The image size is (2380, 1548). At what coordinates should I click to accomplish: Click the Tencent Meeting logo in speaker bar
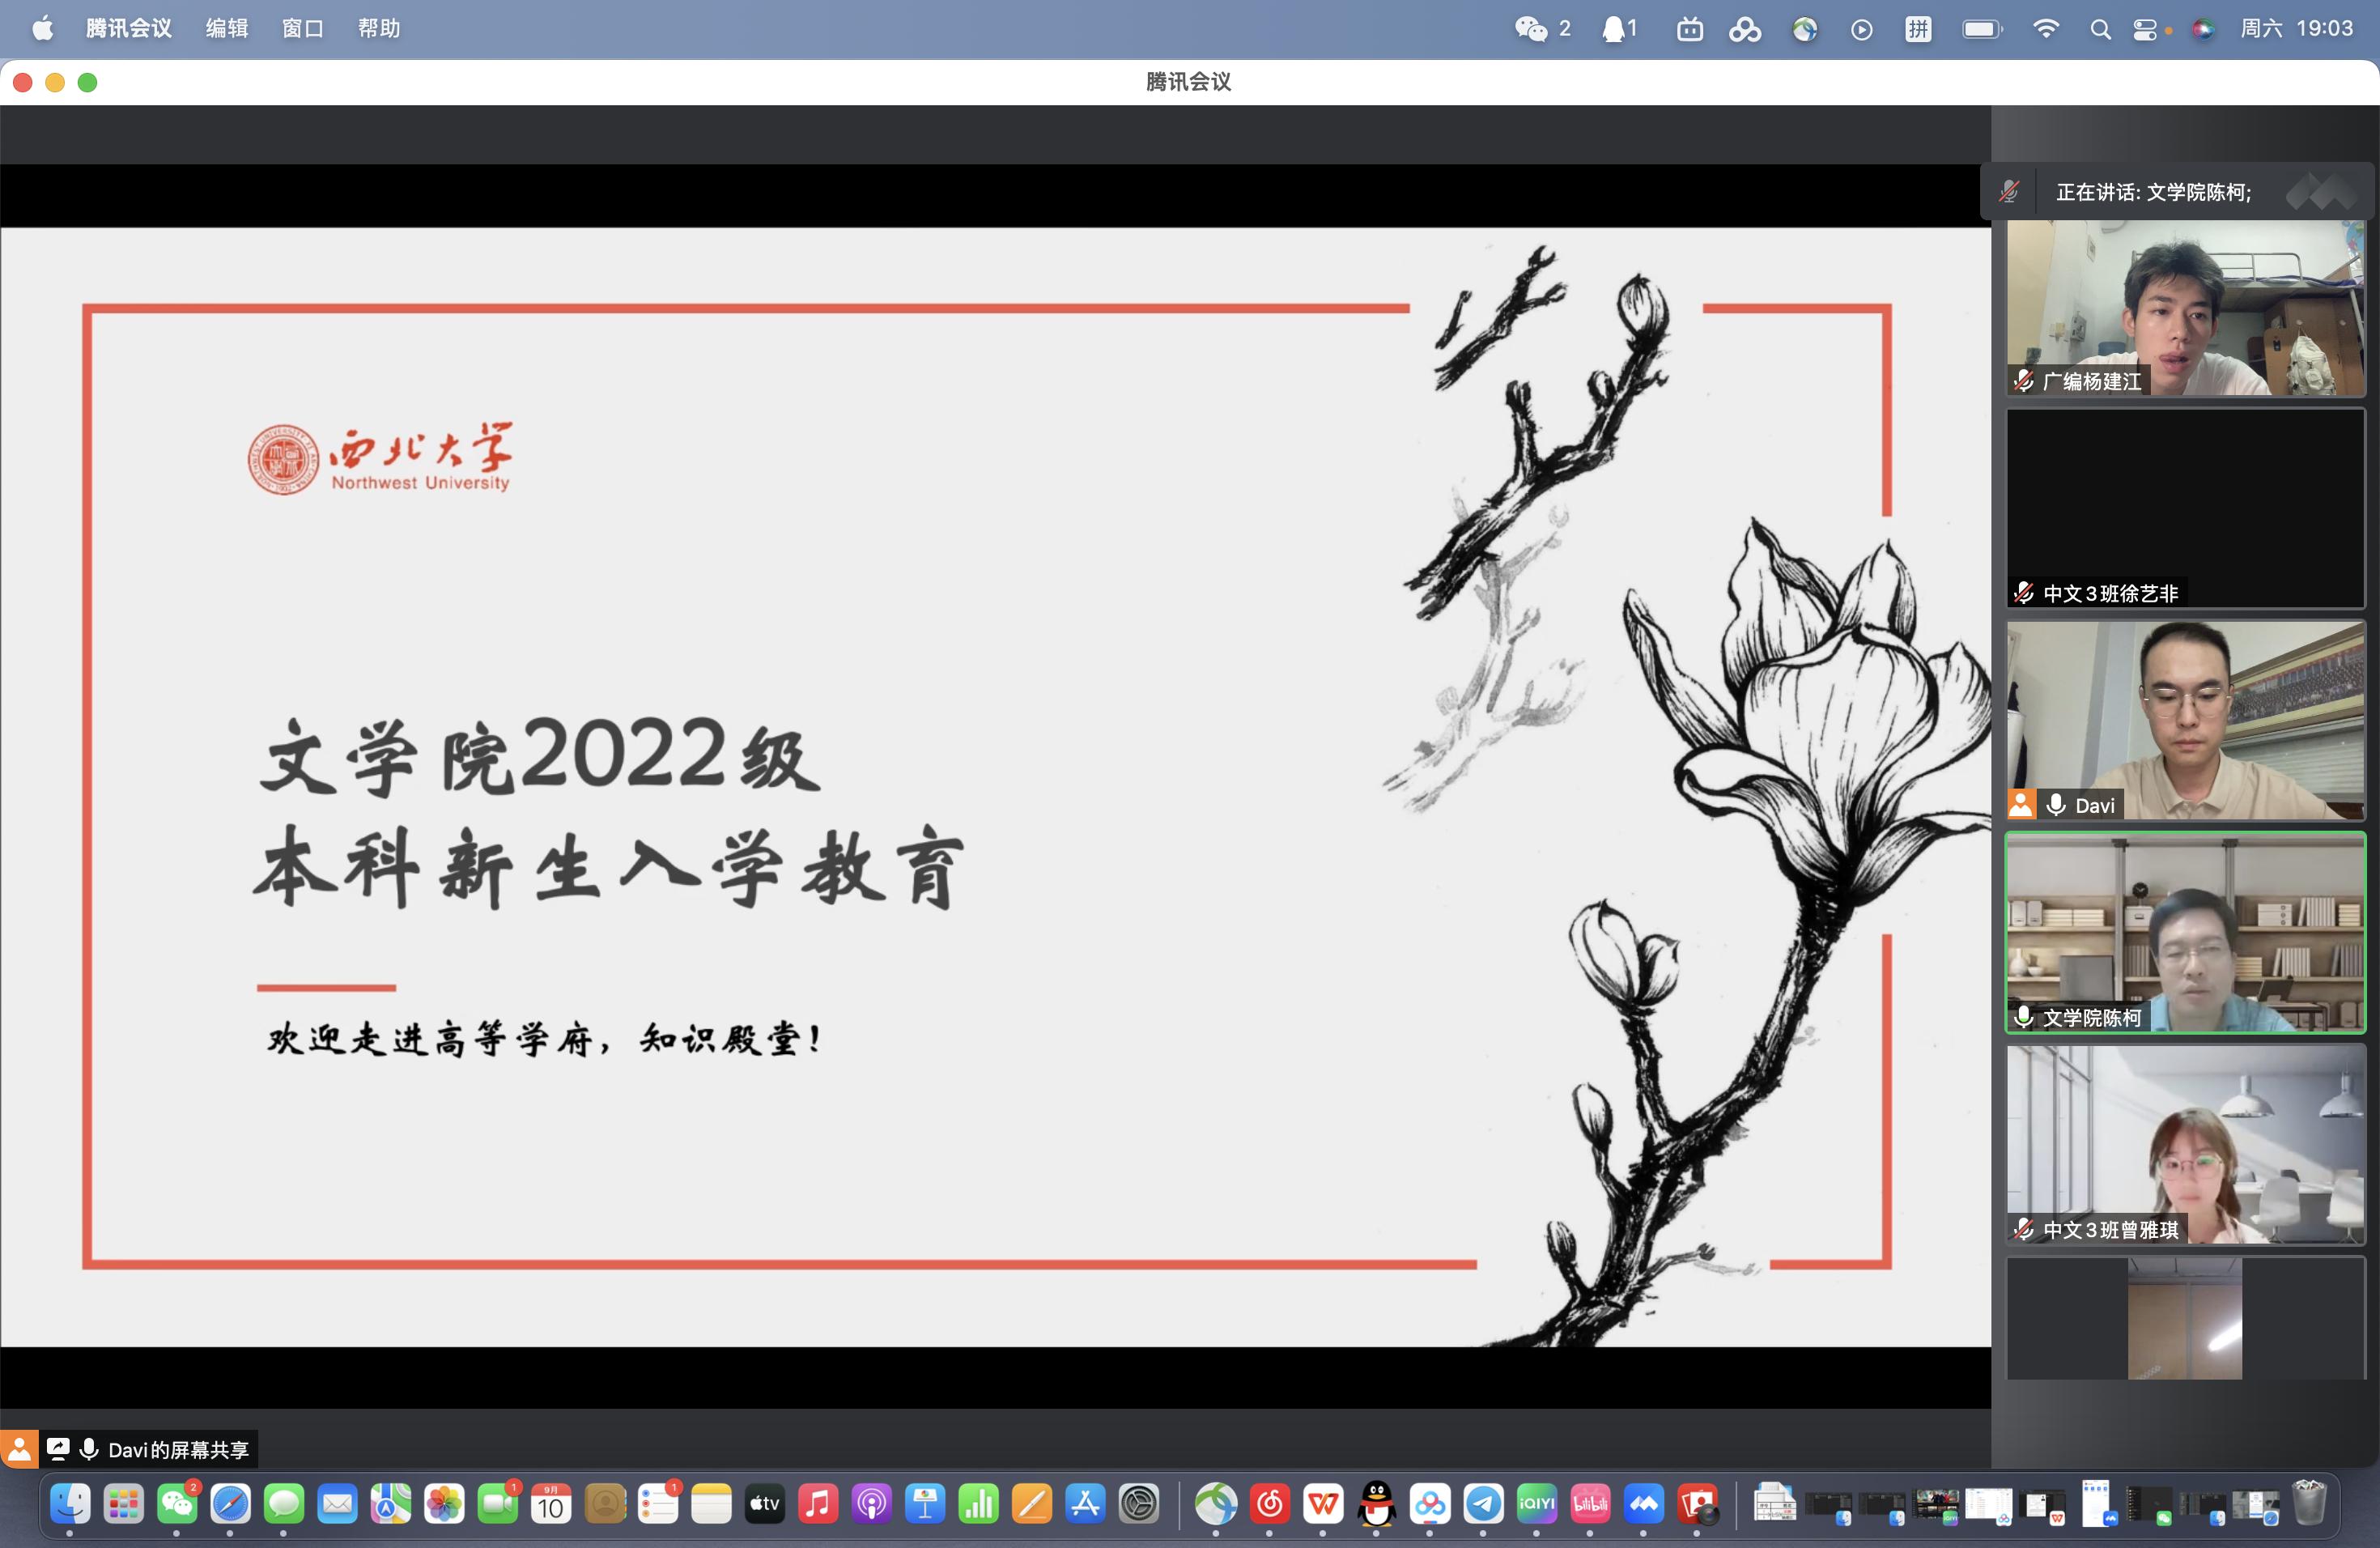coord(2322,191)
